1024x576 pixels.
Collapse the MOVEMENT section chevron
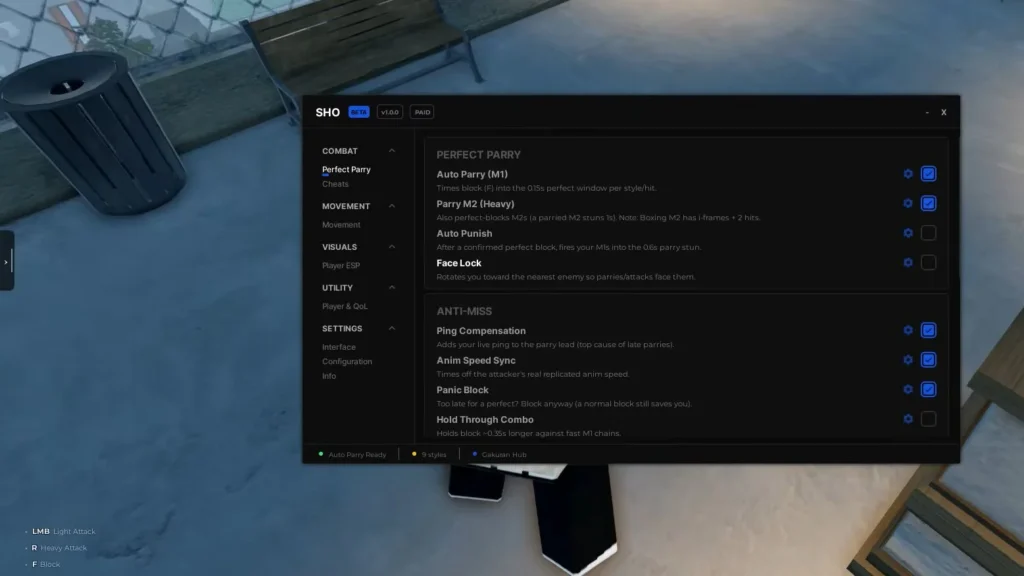(x=392, y=206)
